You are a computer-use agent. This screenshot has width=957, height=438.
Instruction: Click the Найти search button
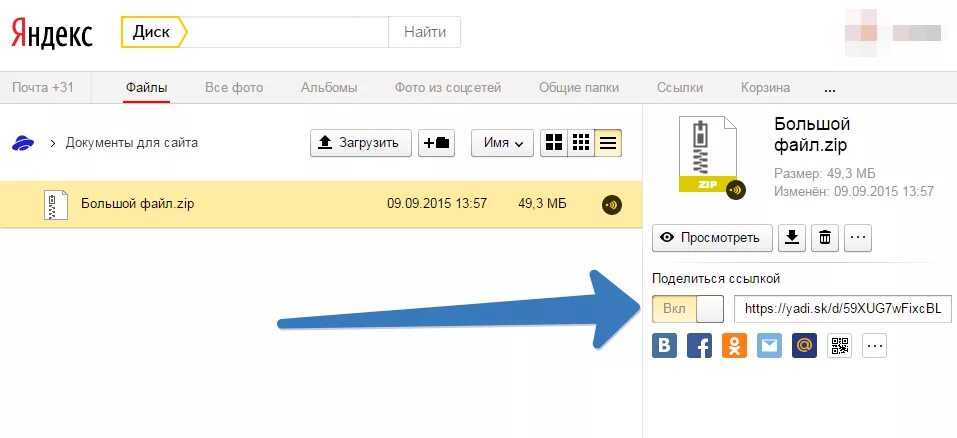[425, 32]
